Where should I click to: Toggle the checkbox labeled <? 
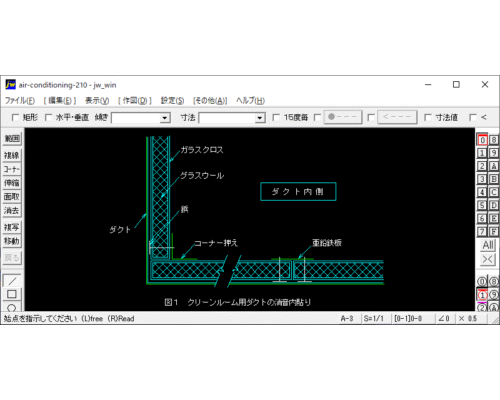(x=473, y=117)
